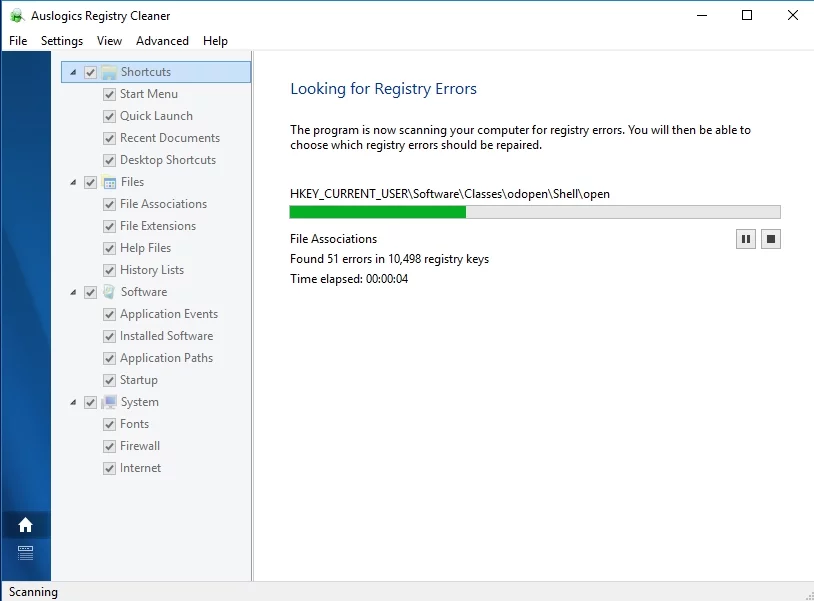
Task: Disable the Desktop Shortcuts checkbox
Action: coord(109,160)
